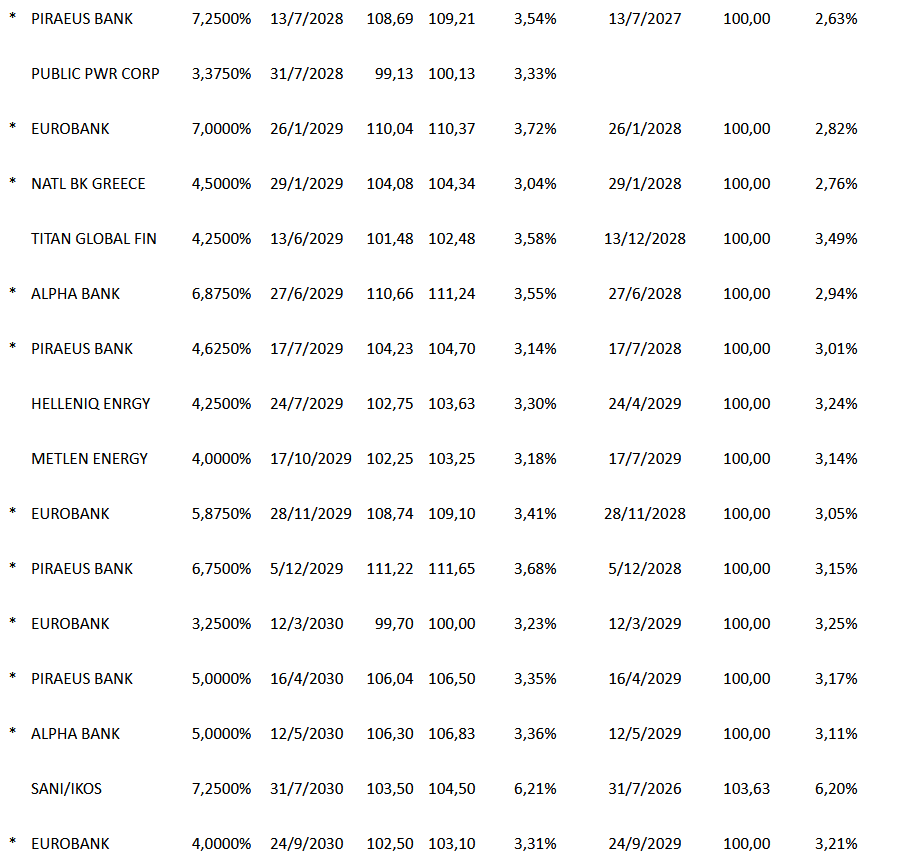Select the HELLENIQ ENRGY bond name

[91, 404]
